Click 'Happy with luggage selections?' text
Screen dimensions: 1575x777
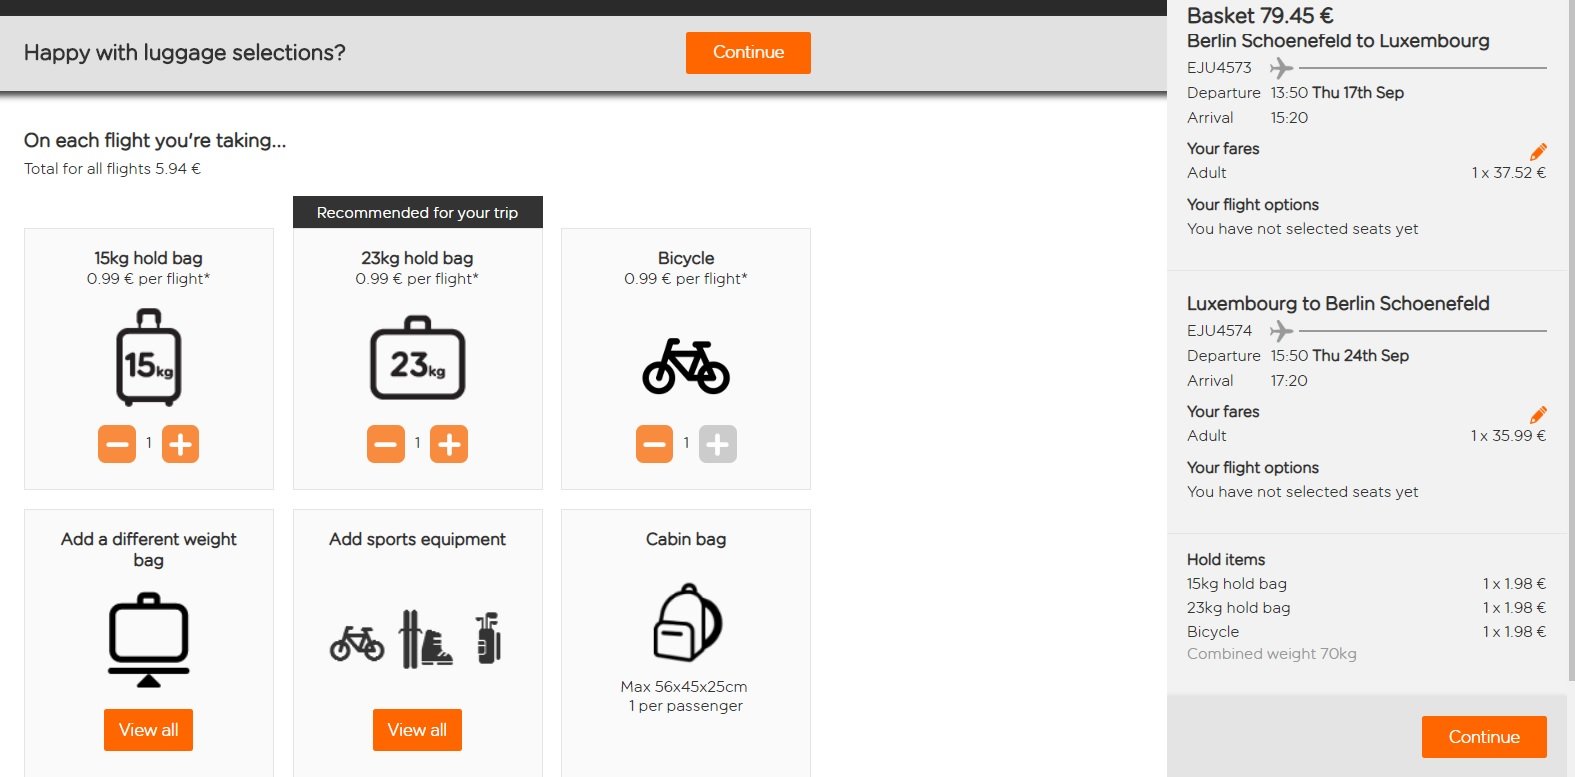tap(185, 53)
